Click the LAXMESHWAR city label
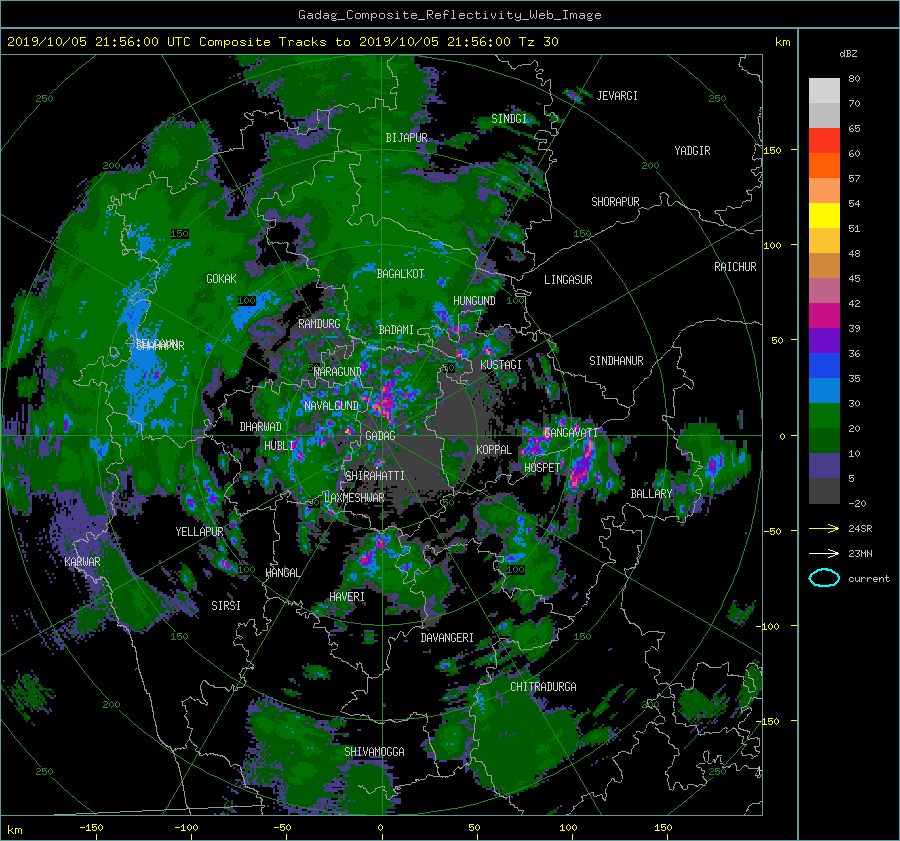This screenshot has height=841, width=900. pos(354,498)
